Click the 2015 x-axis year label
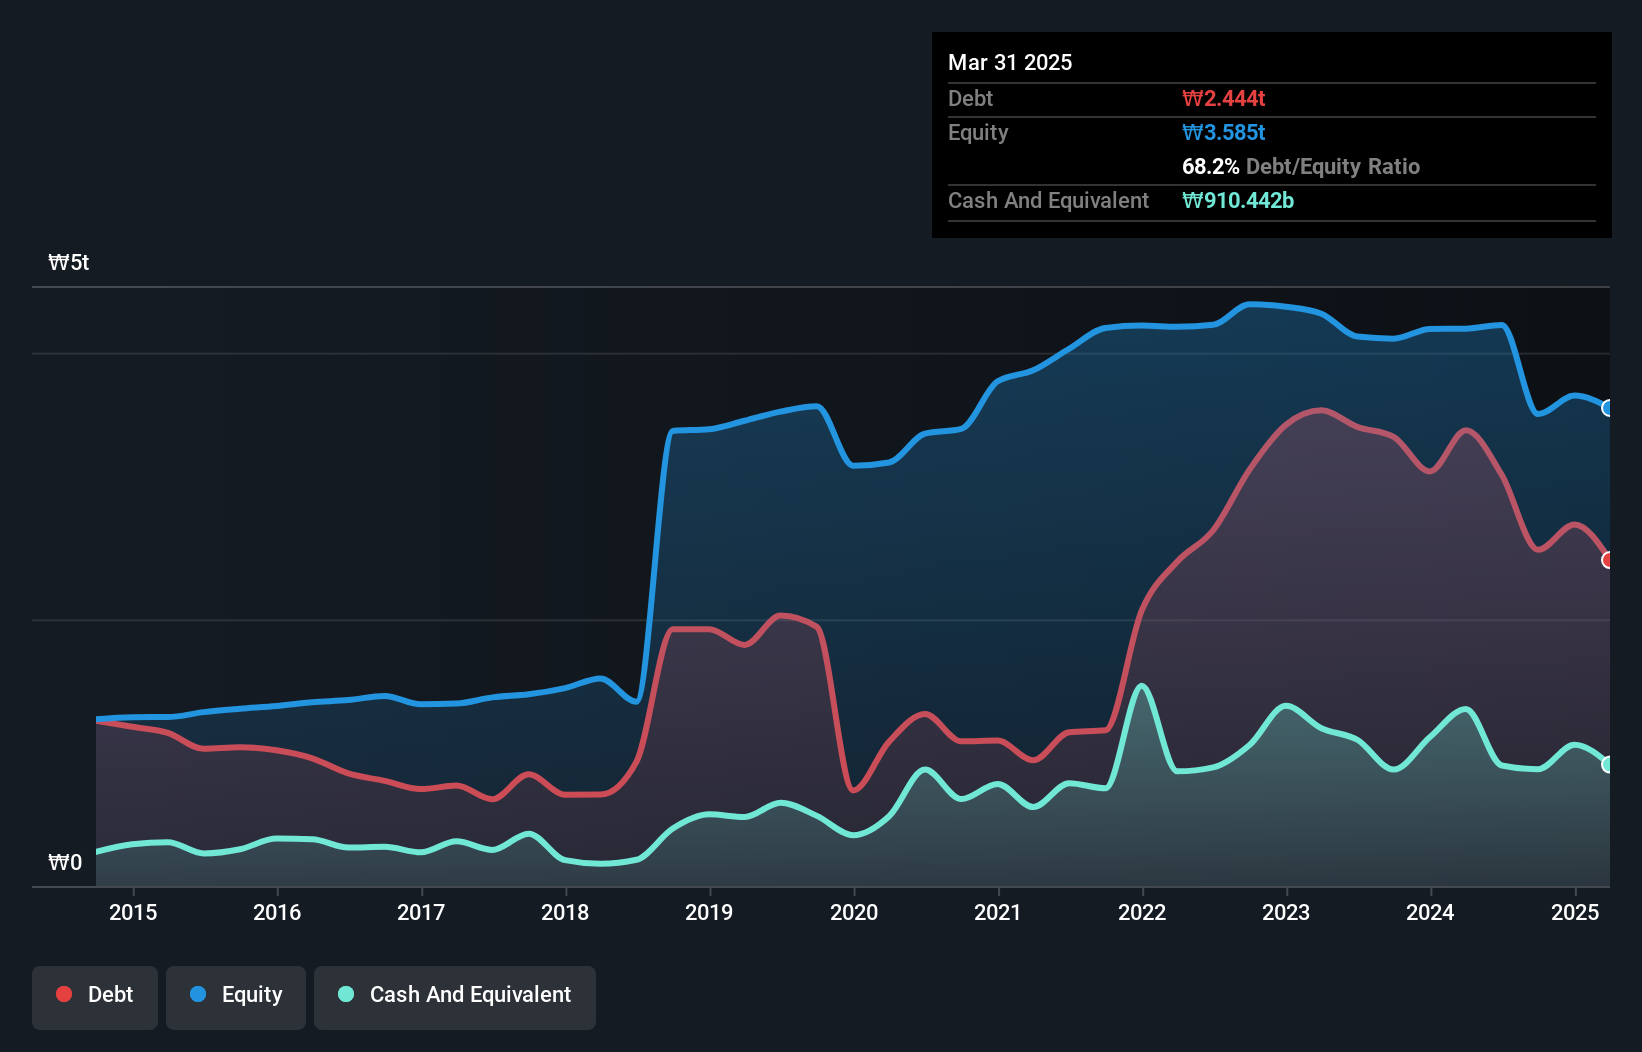1642x1052 pixels. click(x=133, y=912)
